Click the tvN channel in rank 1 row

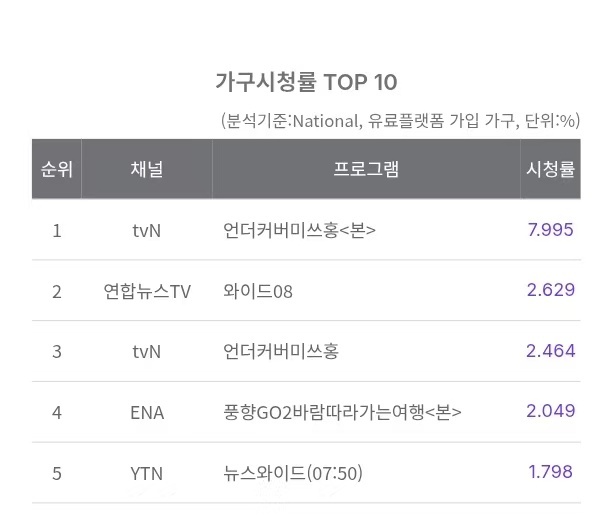tap(147, 231)
